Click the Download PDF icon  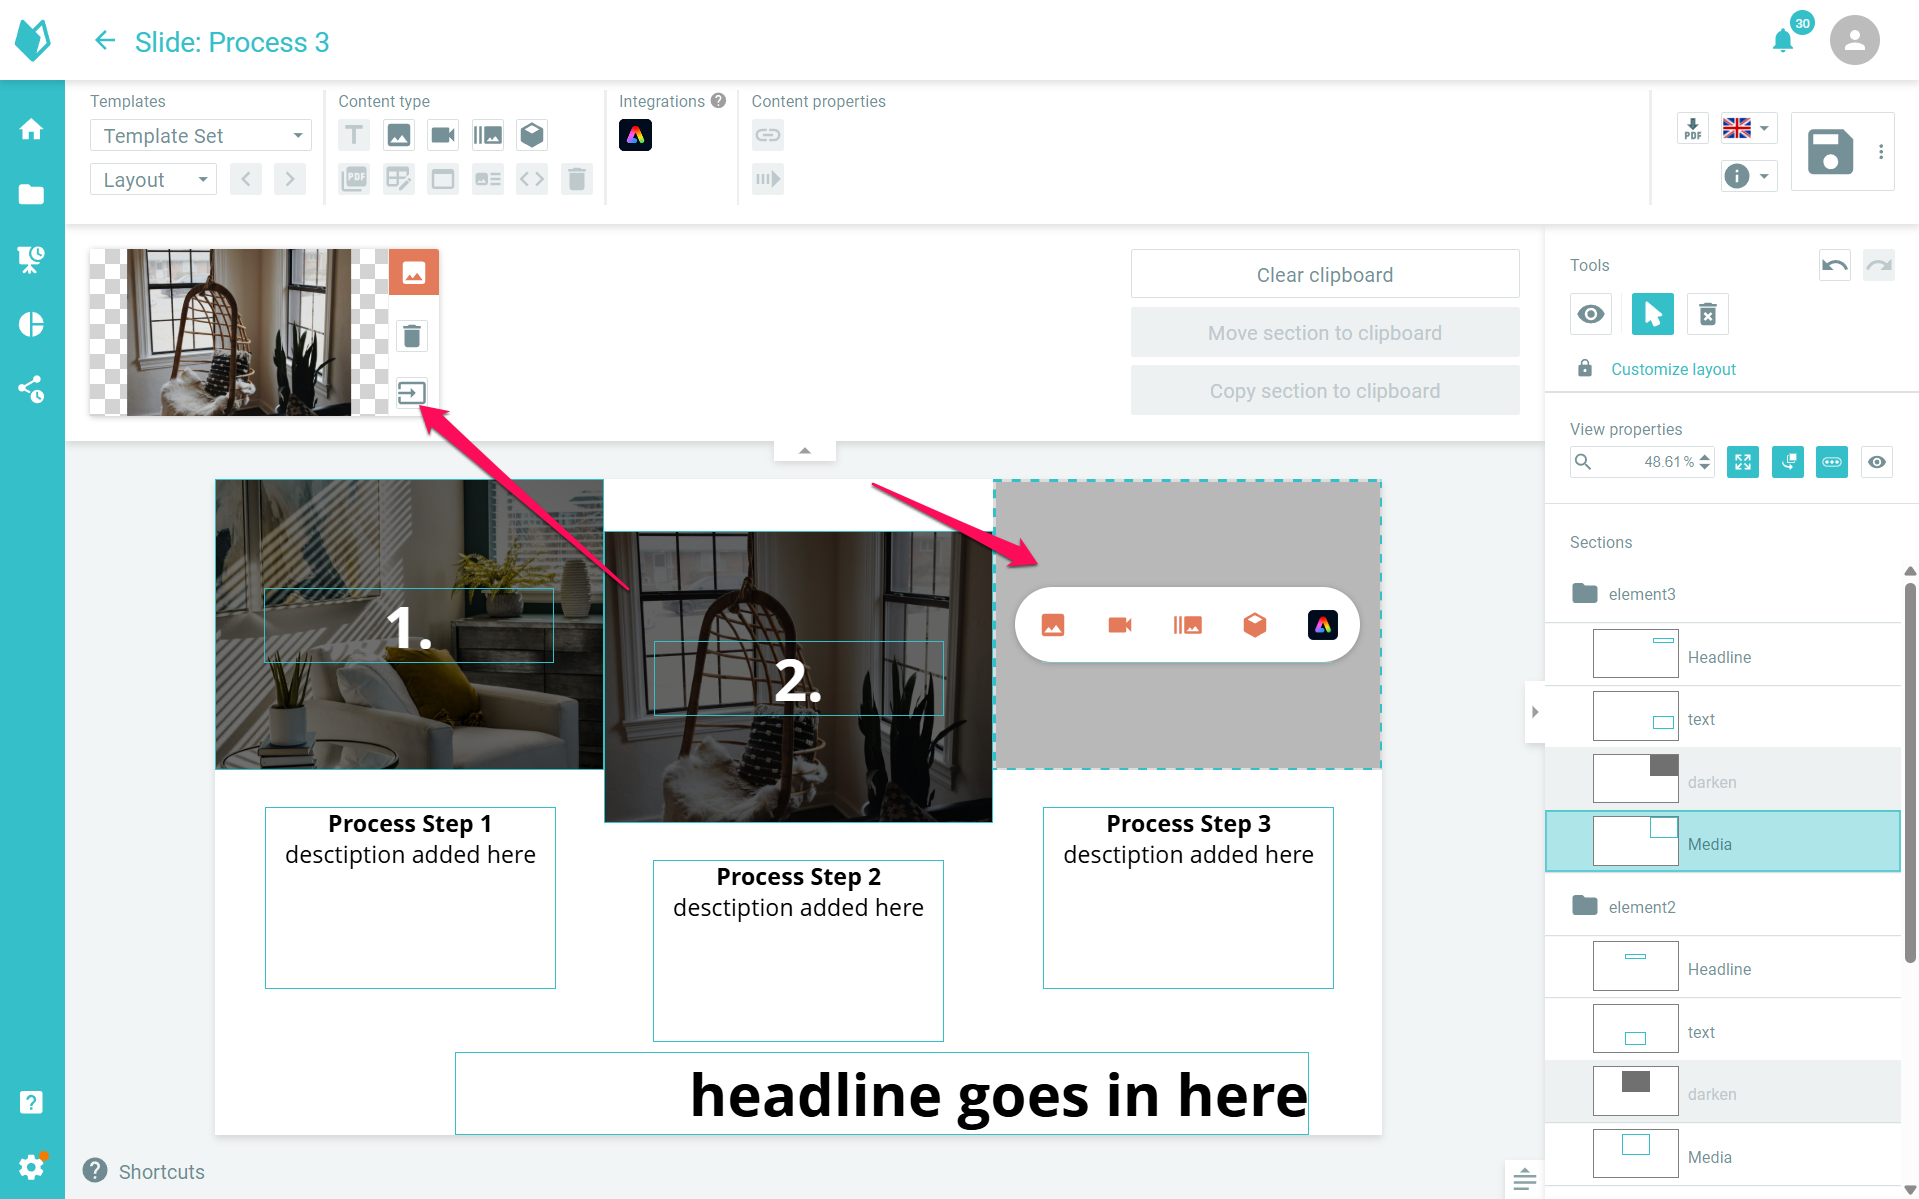[1692, 129]
